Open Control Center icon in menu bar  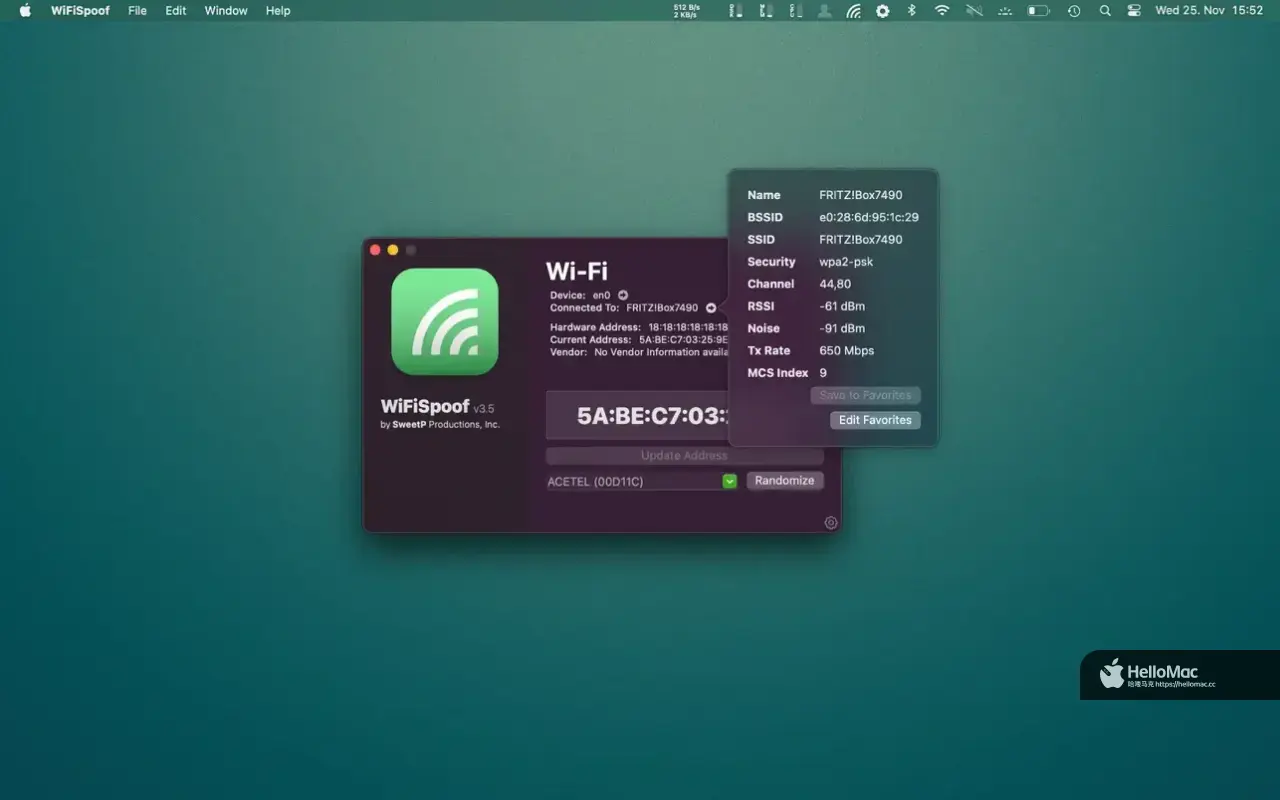click(1134, 11)
